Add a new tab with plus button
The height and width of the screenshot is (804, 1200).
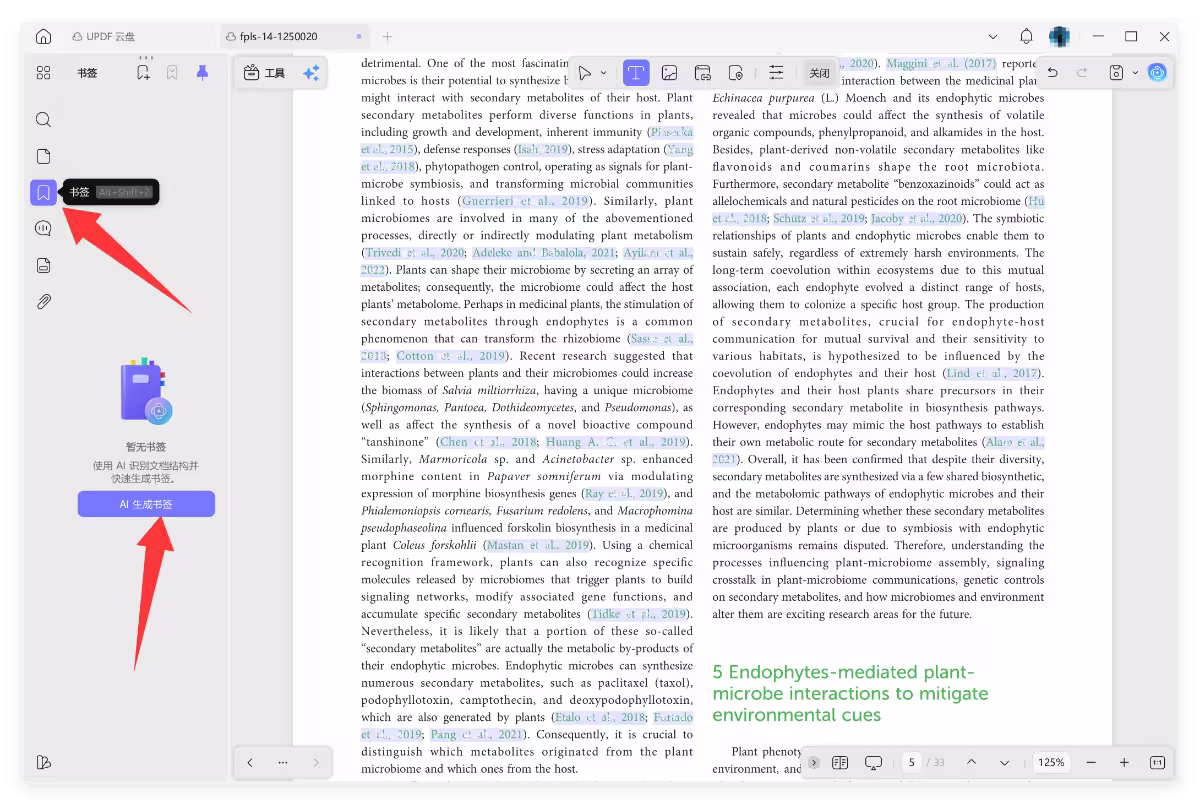pyautogui.click(x=387, y=37)
